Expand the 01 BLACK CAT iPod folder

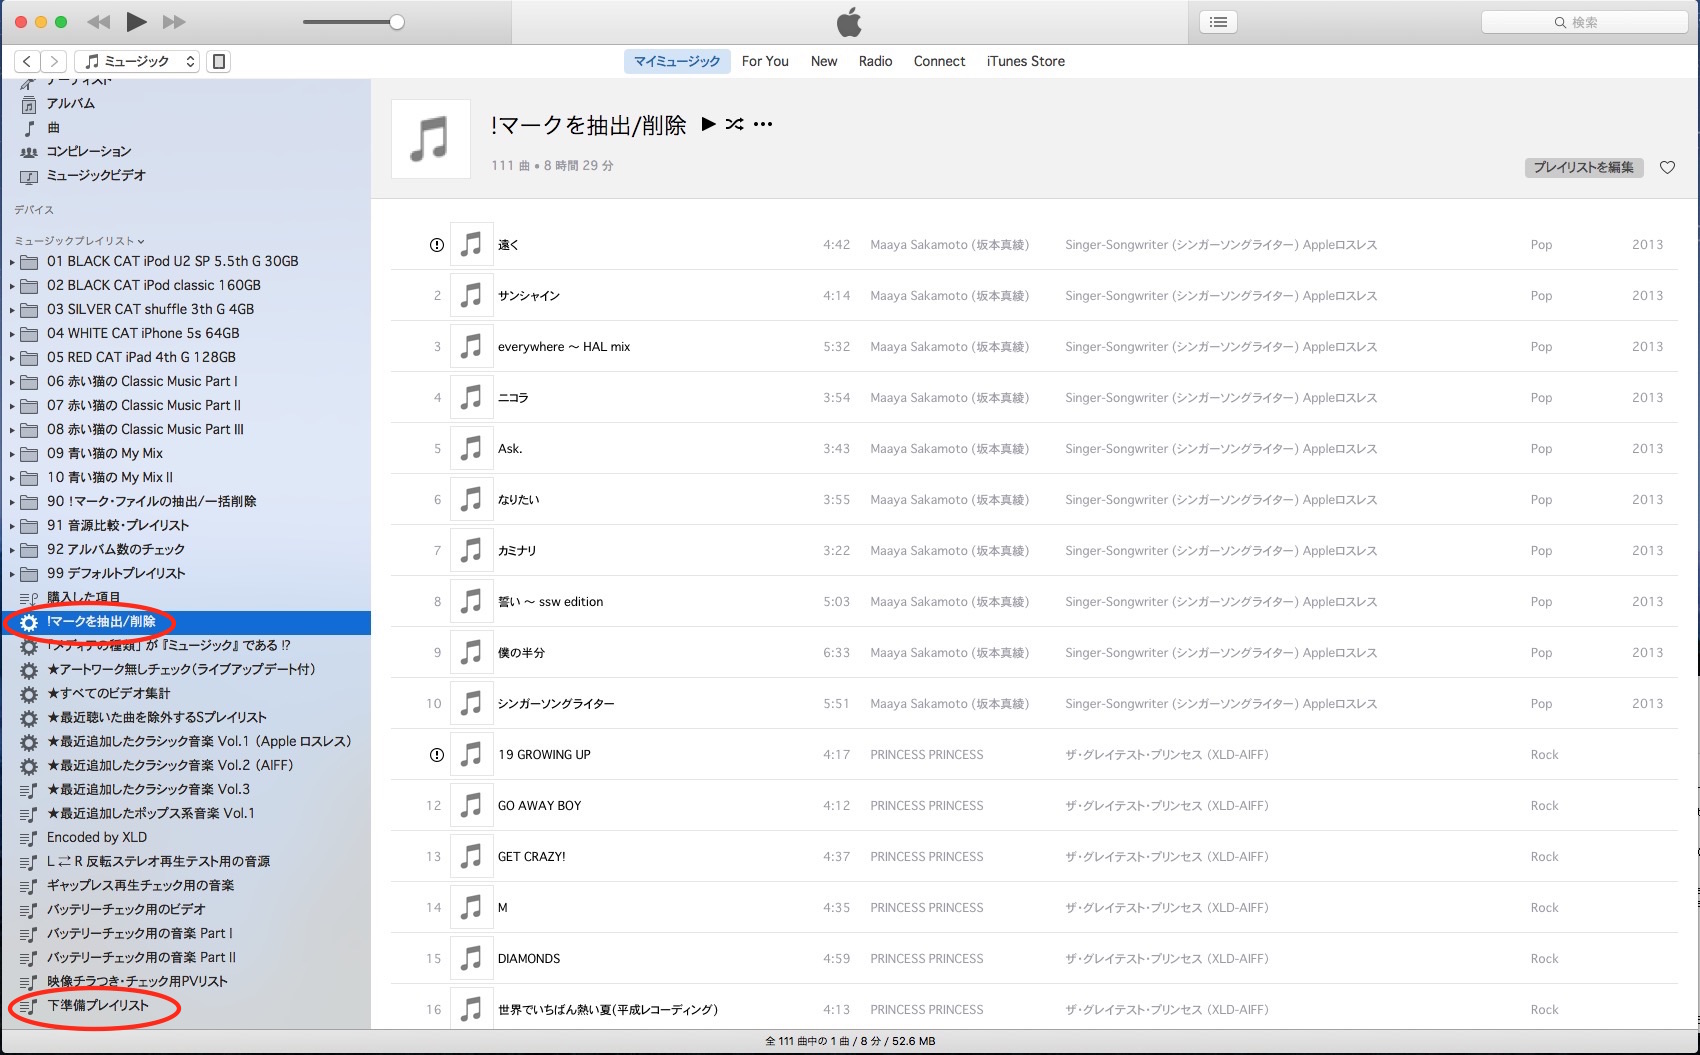coord(12,262)
